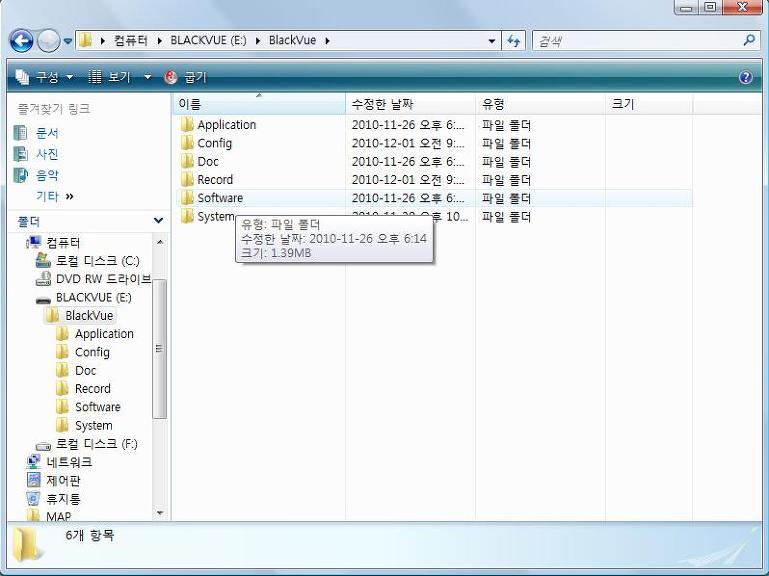Image resolution: width=769 pixels, height=576 pixels.
Task: Click the 컴퓨터 computer icon in tree
Action: point(33,242)
